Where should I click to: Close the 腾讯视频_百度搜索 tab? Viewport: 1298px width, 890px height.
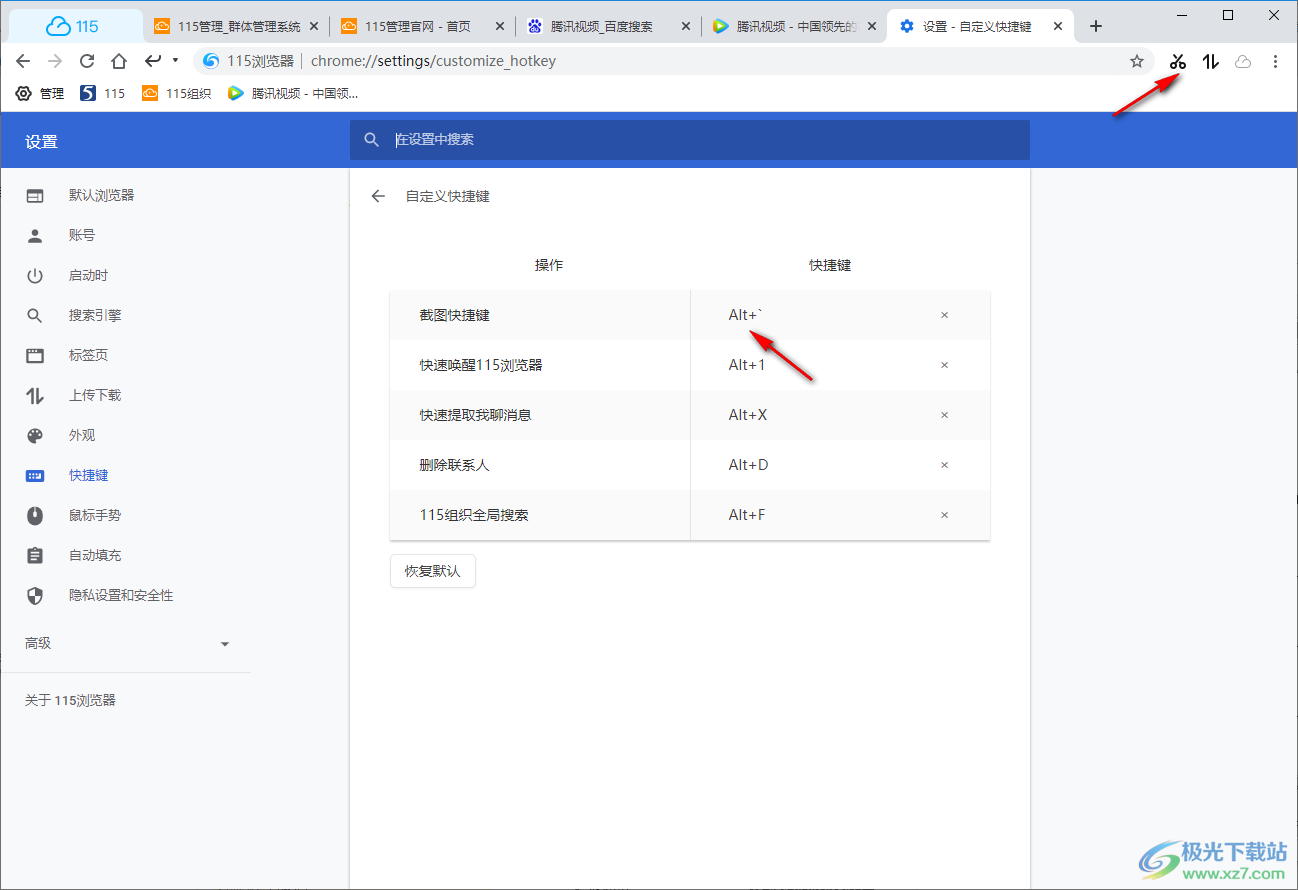[687, 26]
